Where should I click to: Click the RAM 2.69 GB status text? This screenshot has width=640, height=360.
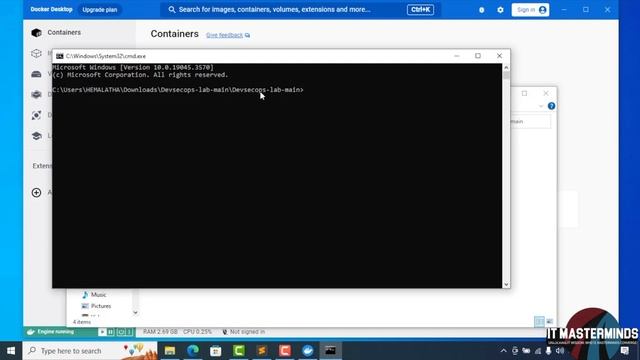[160, 332]
